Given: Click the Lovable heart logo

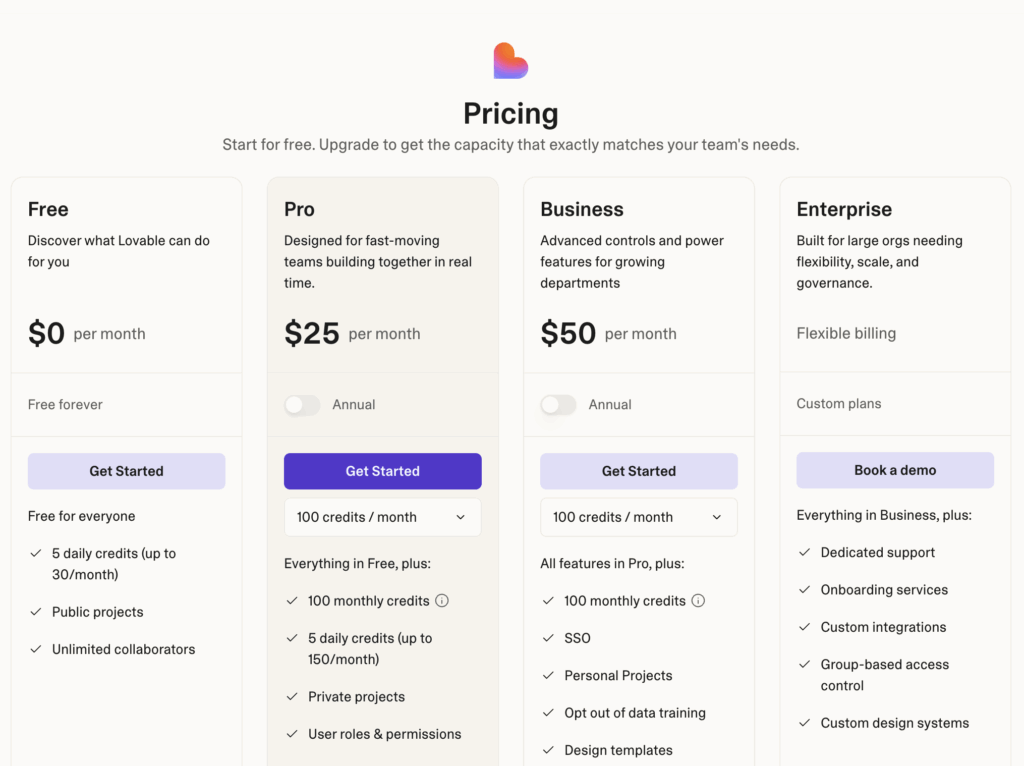Looking at the screenshot, I should click(510, 61).
